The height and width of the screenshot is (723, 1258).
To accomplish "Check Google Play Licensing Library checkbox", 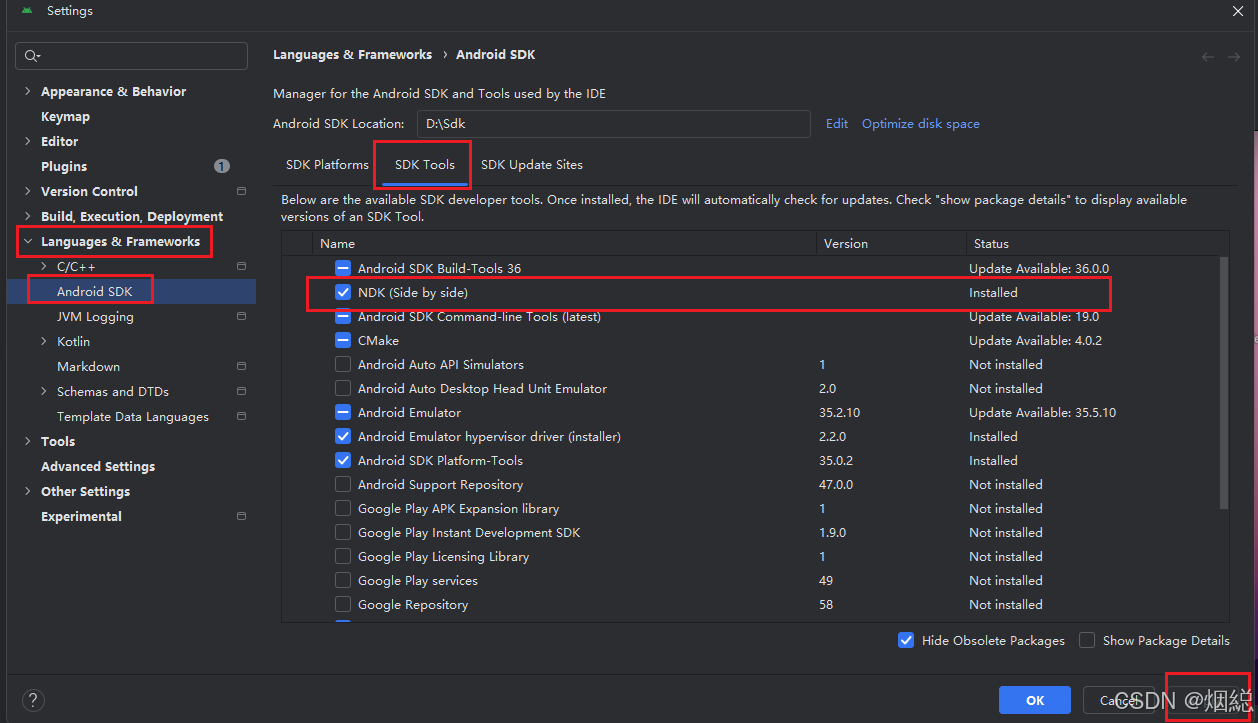I will (x=343, y=556).
